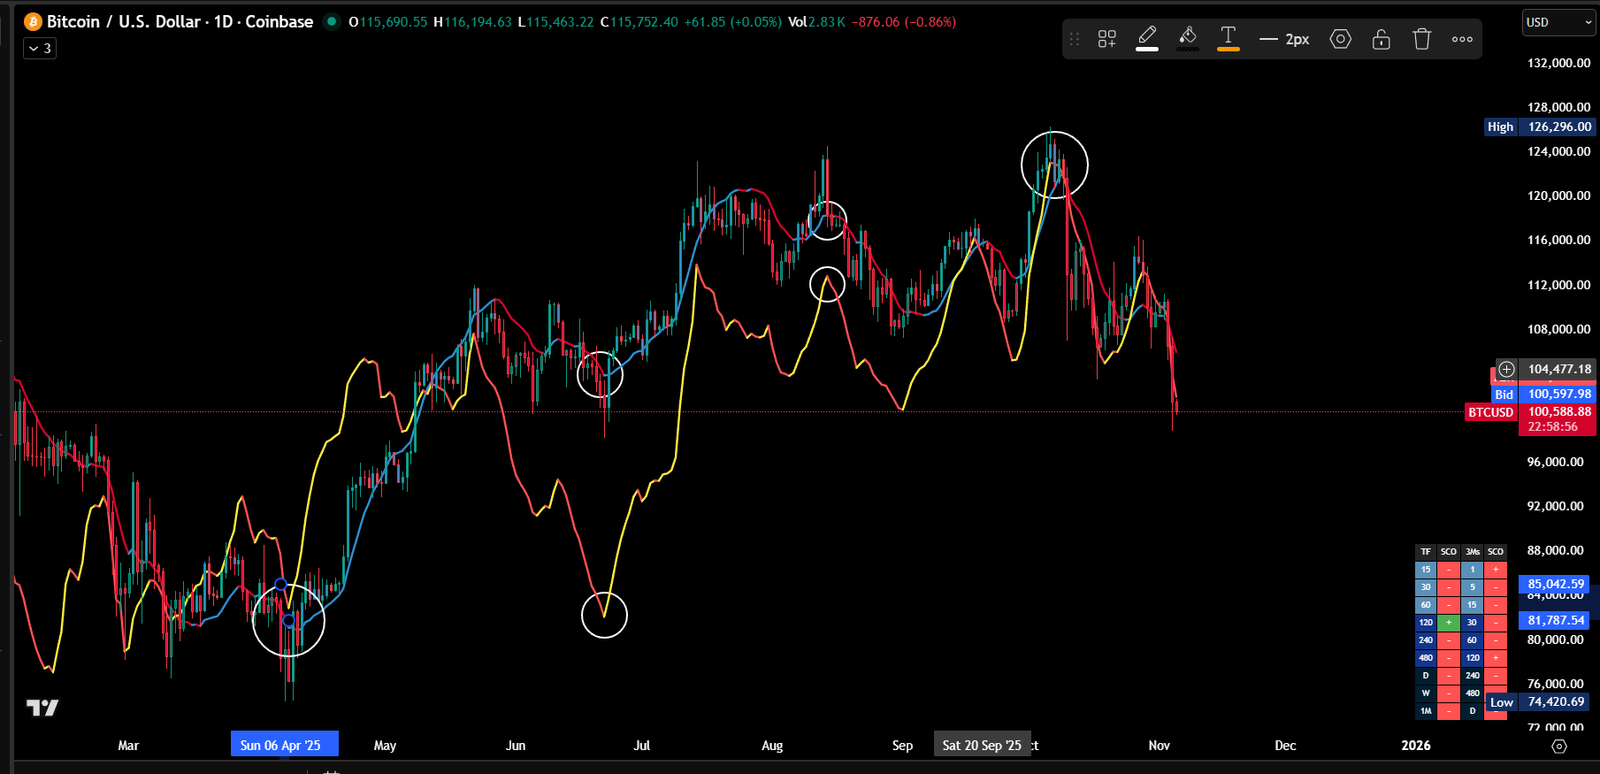Open the USD currency dropdown
The width and height of the screenshot is (1600, 774).
click(1557, 22)
